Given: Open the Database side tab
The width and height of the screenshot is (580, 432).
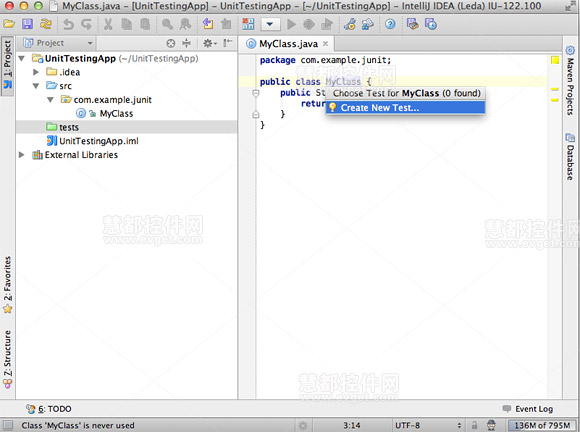Looking at the screenshot, I should (570, 157).
